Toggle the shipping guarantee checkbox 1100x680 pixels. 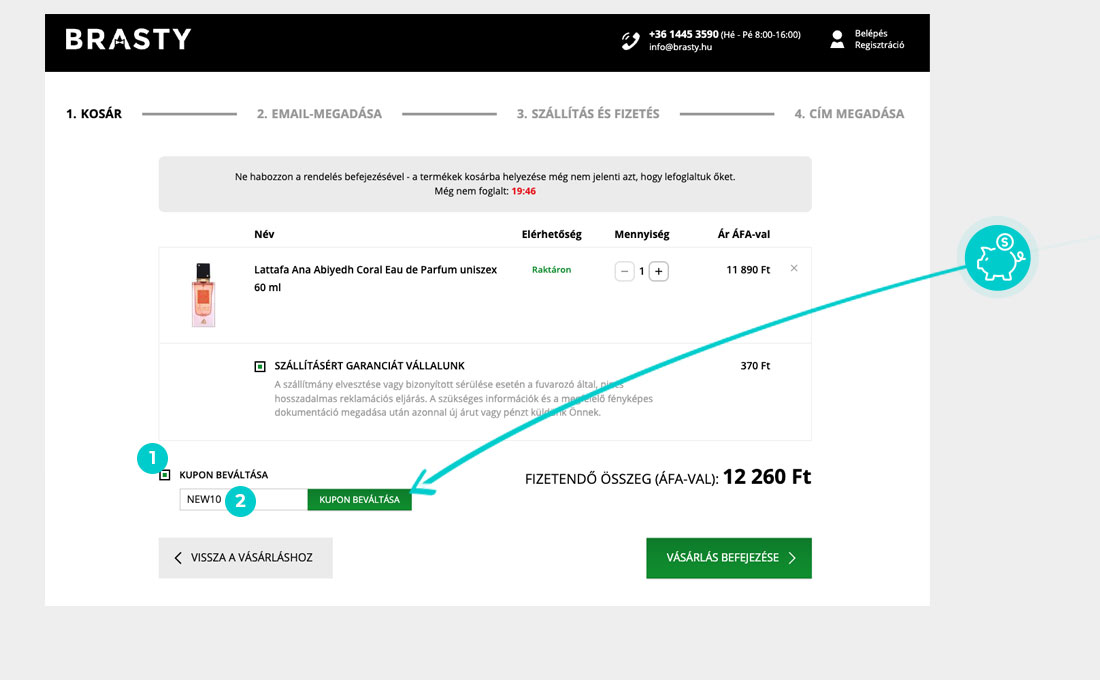tap(260, 367)
